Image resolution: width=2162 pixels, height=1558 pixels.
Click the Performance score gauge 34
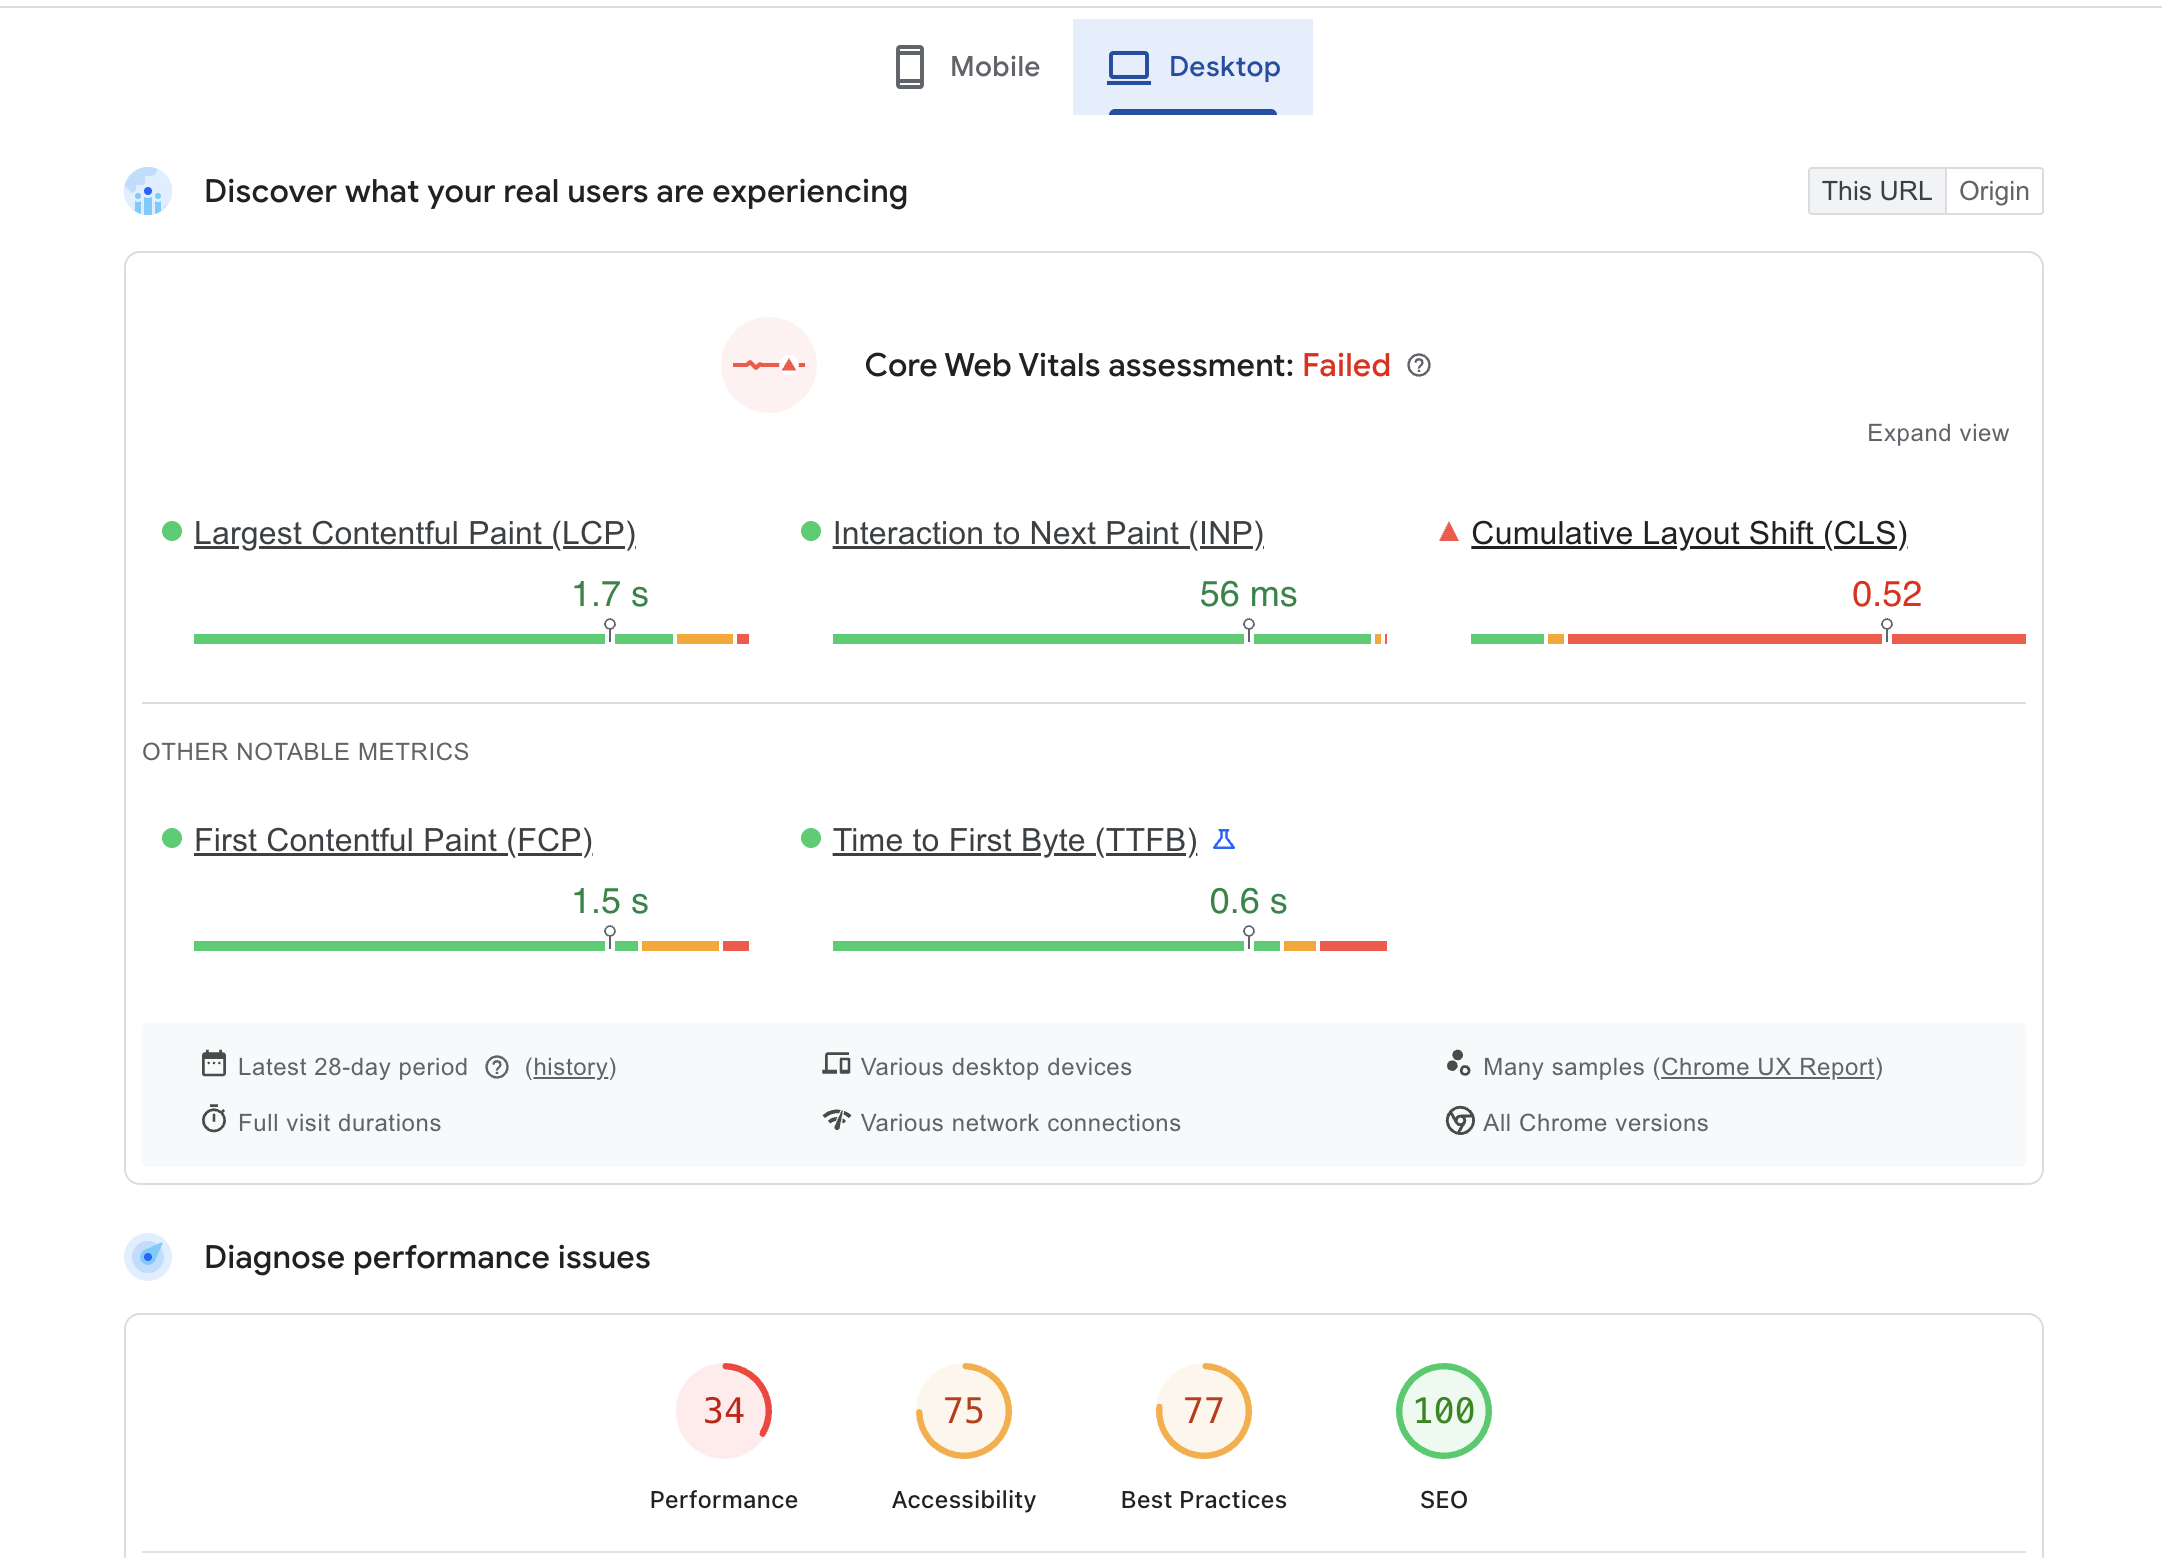[723, 1411]
